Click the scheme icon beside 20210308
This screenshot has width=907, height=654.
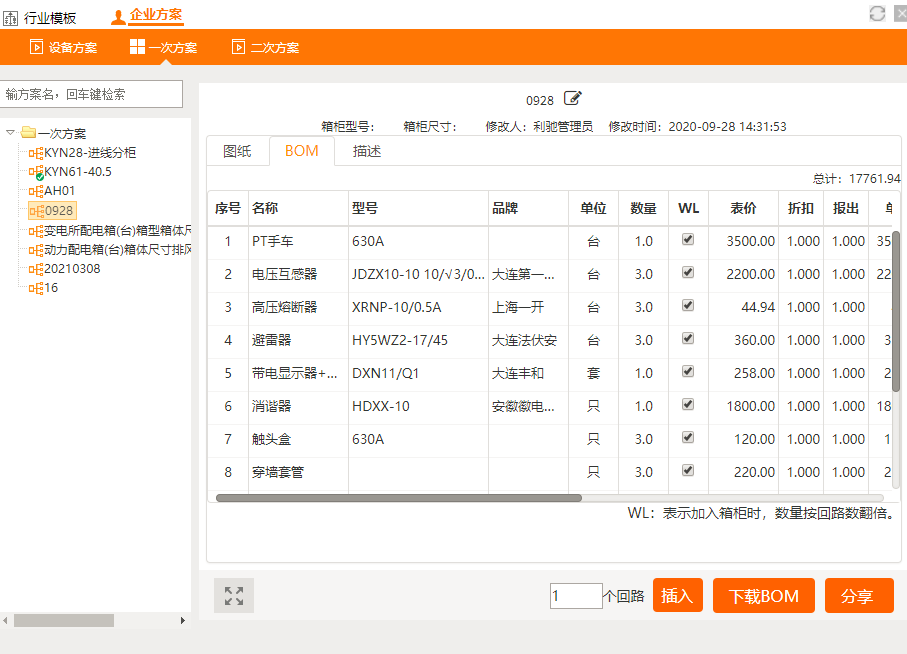point(36,269)
